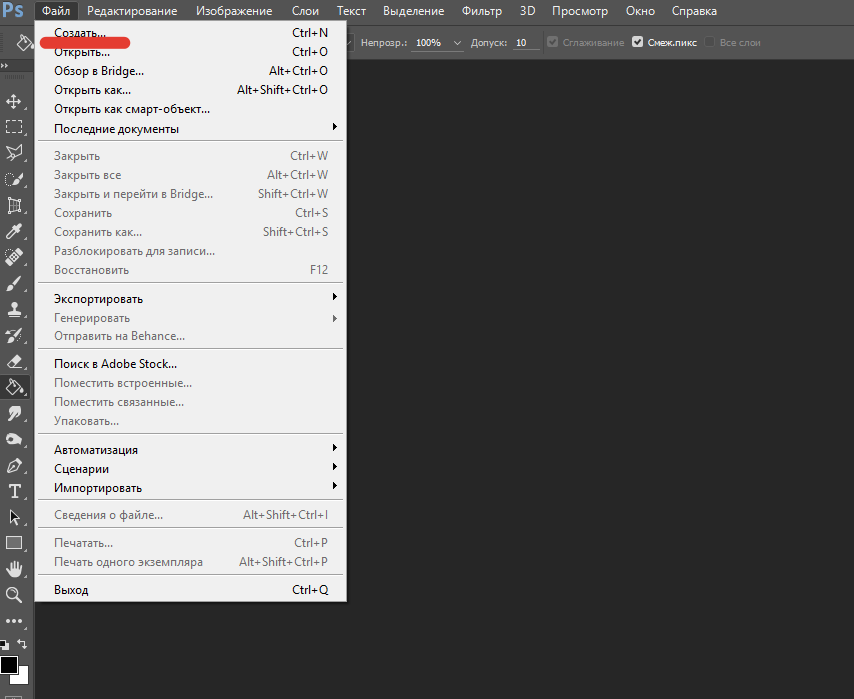Select the Paint Bucket tool in toolbar
The image size is (854, 699).
click(x=15, y=387)
